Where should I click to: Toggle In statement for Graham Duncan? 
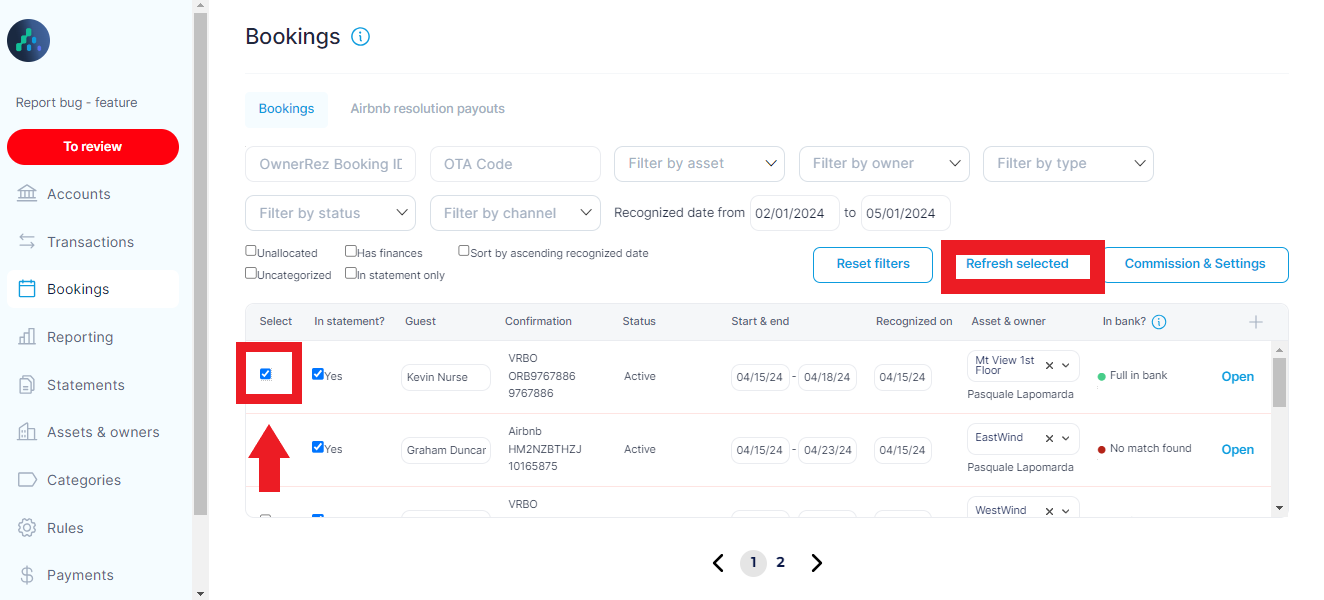pyautogui.click(x=318, y=447)
